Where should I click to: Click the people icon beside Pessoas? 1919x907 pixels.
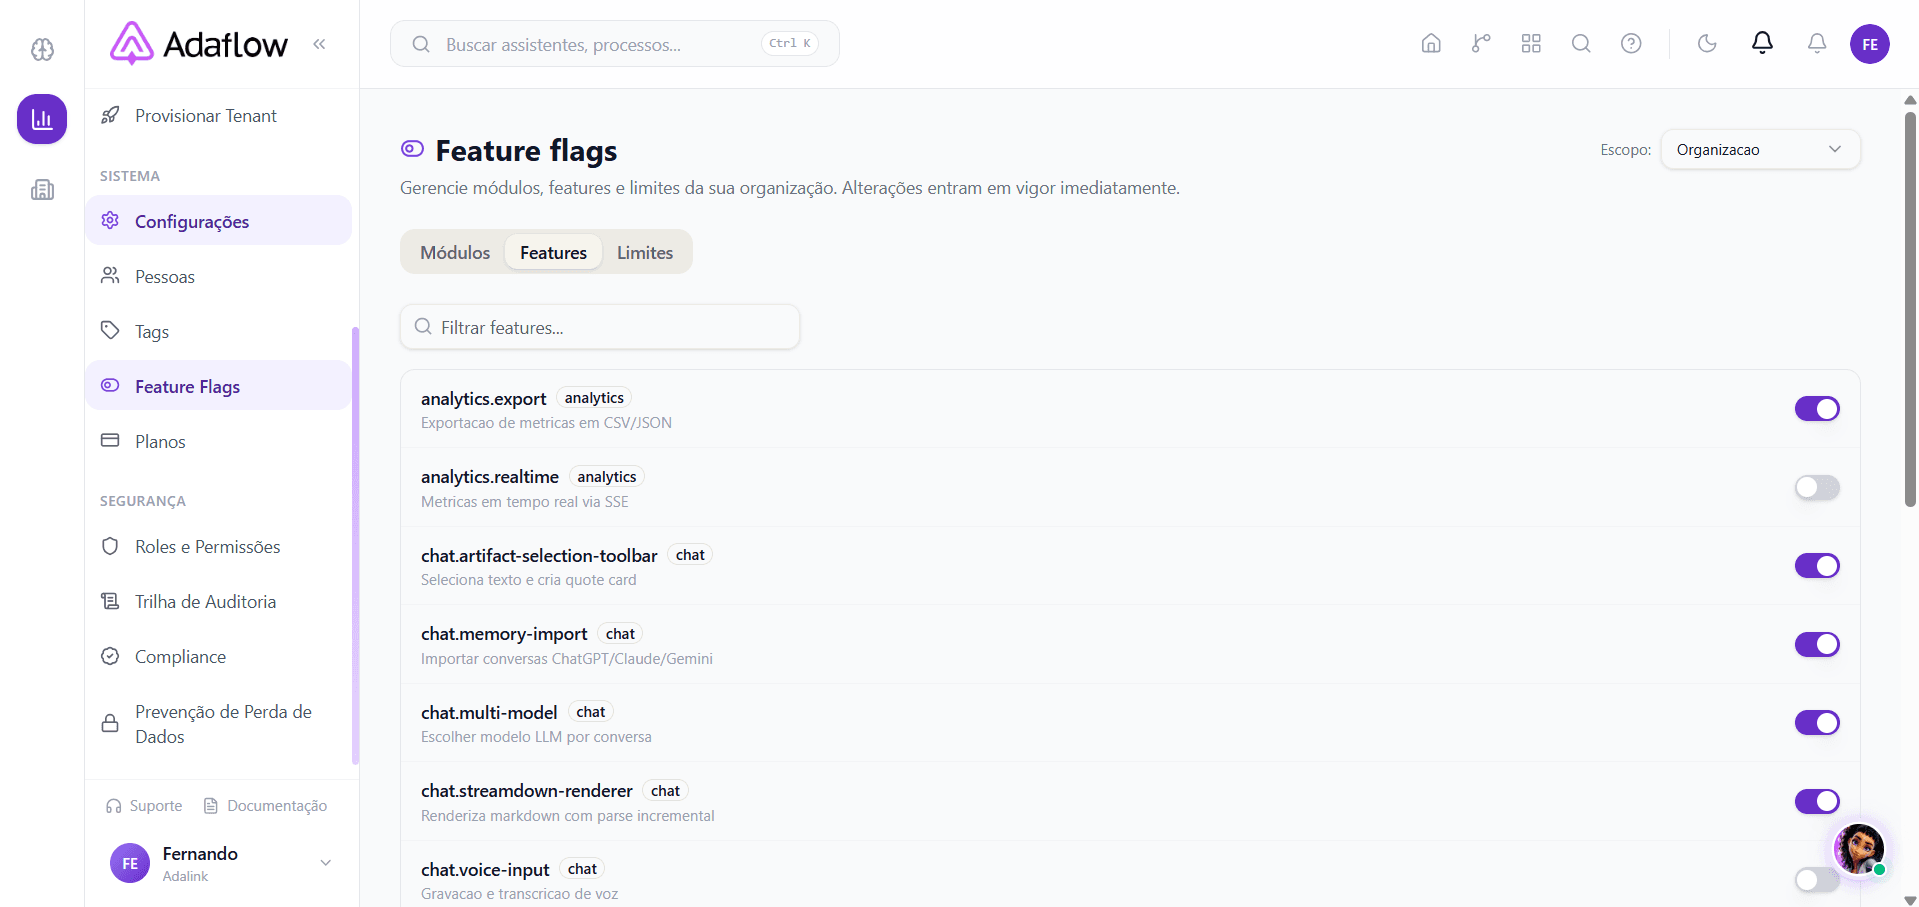click(x=110, y=275)
